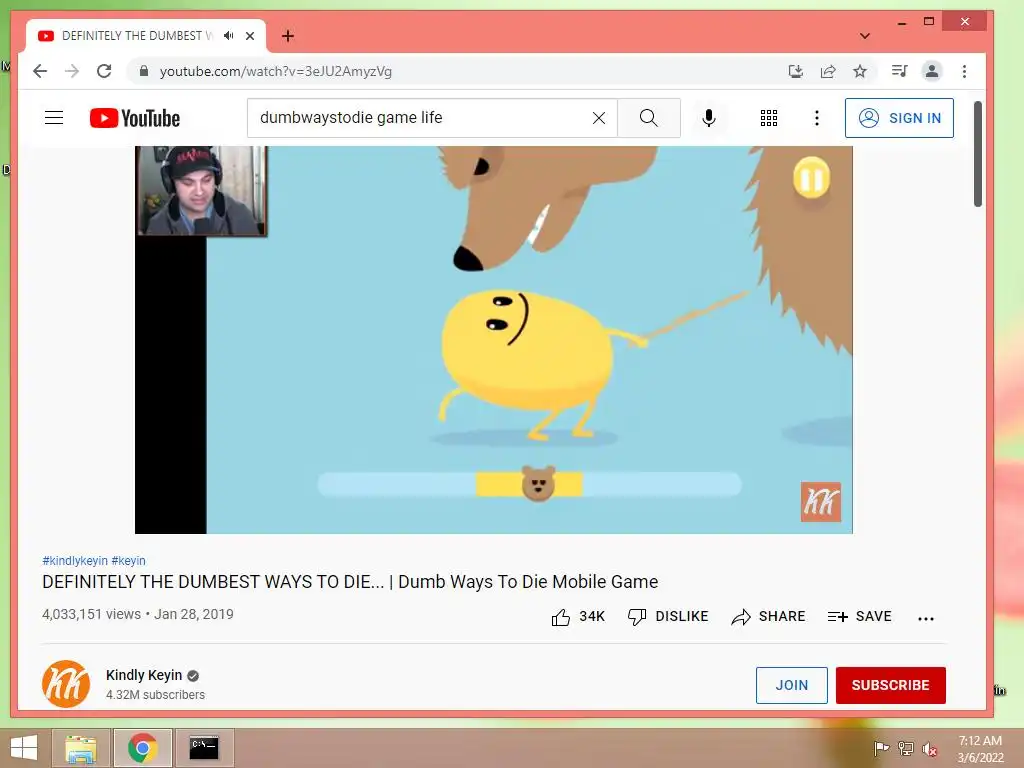Install app icon in address bar
1024x768 pixels.
pos(795,71)
